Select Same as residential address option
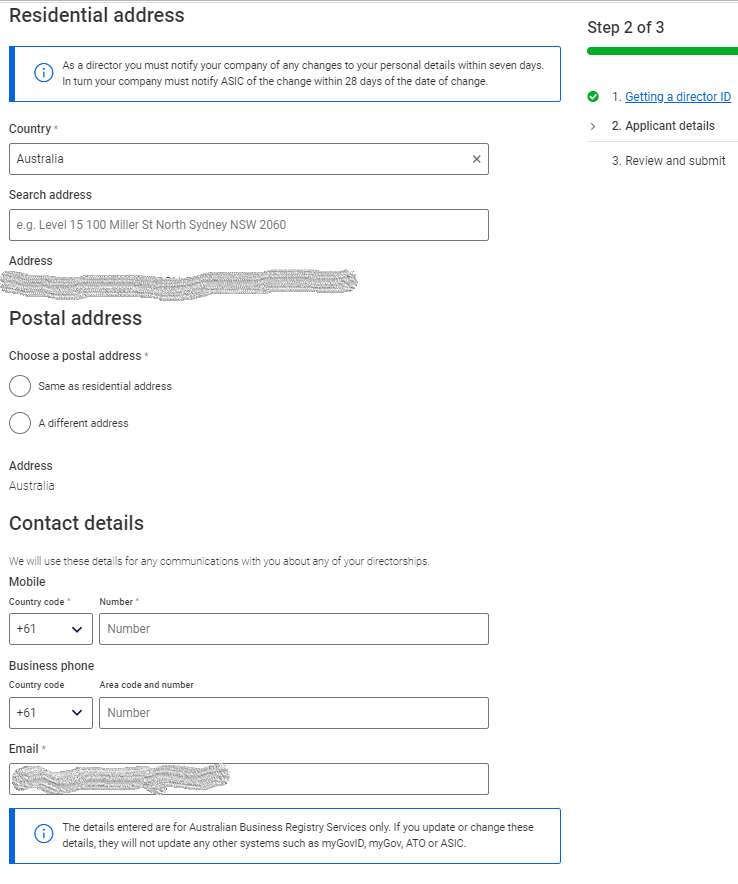Image resolution: width=738 pixels, height=884 pixels. click(20, 386)
